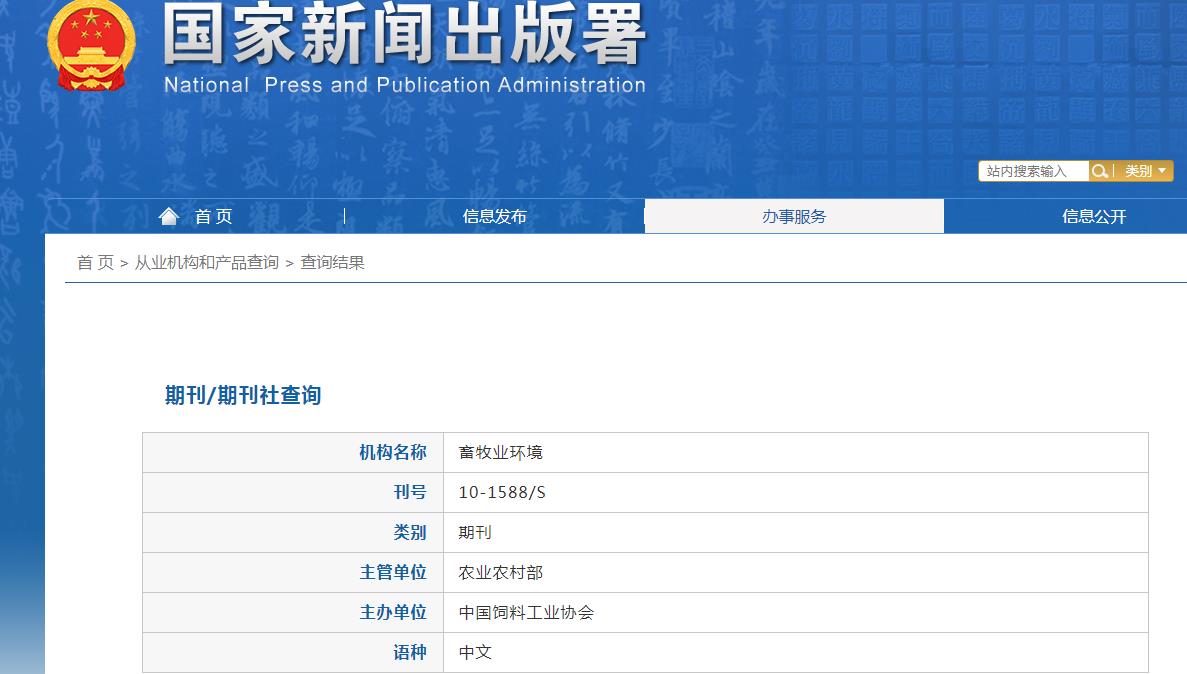Image resolution: width=1187 pixels, height=674 pixels.
Task: Switch to the 信息发布 tab
Action: pyautogui.click(x=495, y=215)
